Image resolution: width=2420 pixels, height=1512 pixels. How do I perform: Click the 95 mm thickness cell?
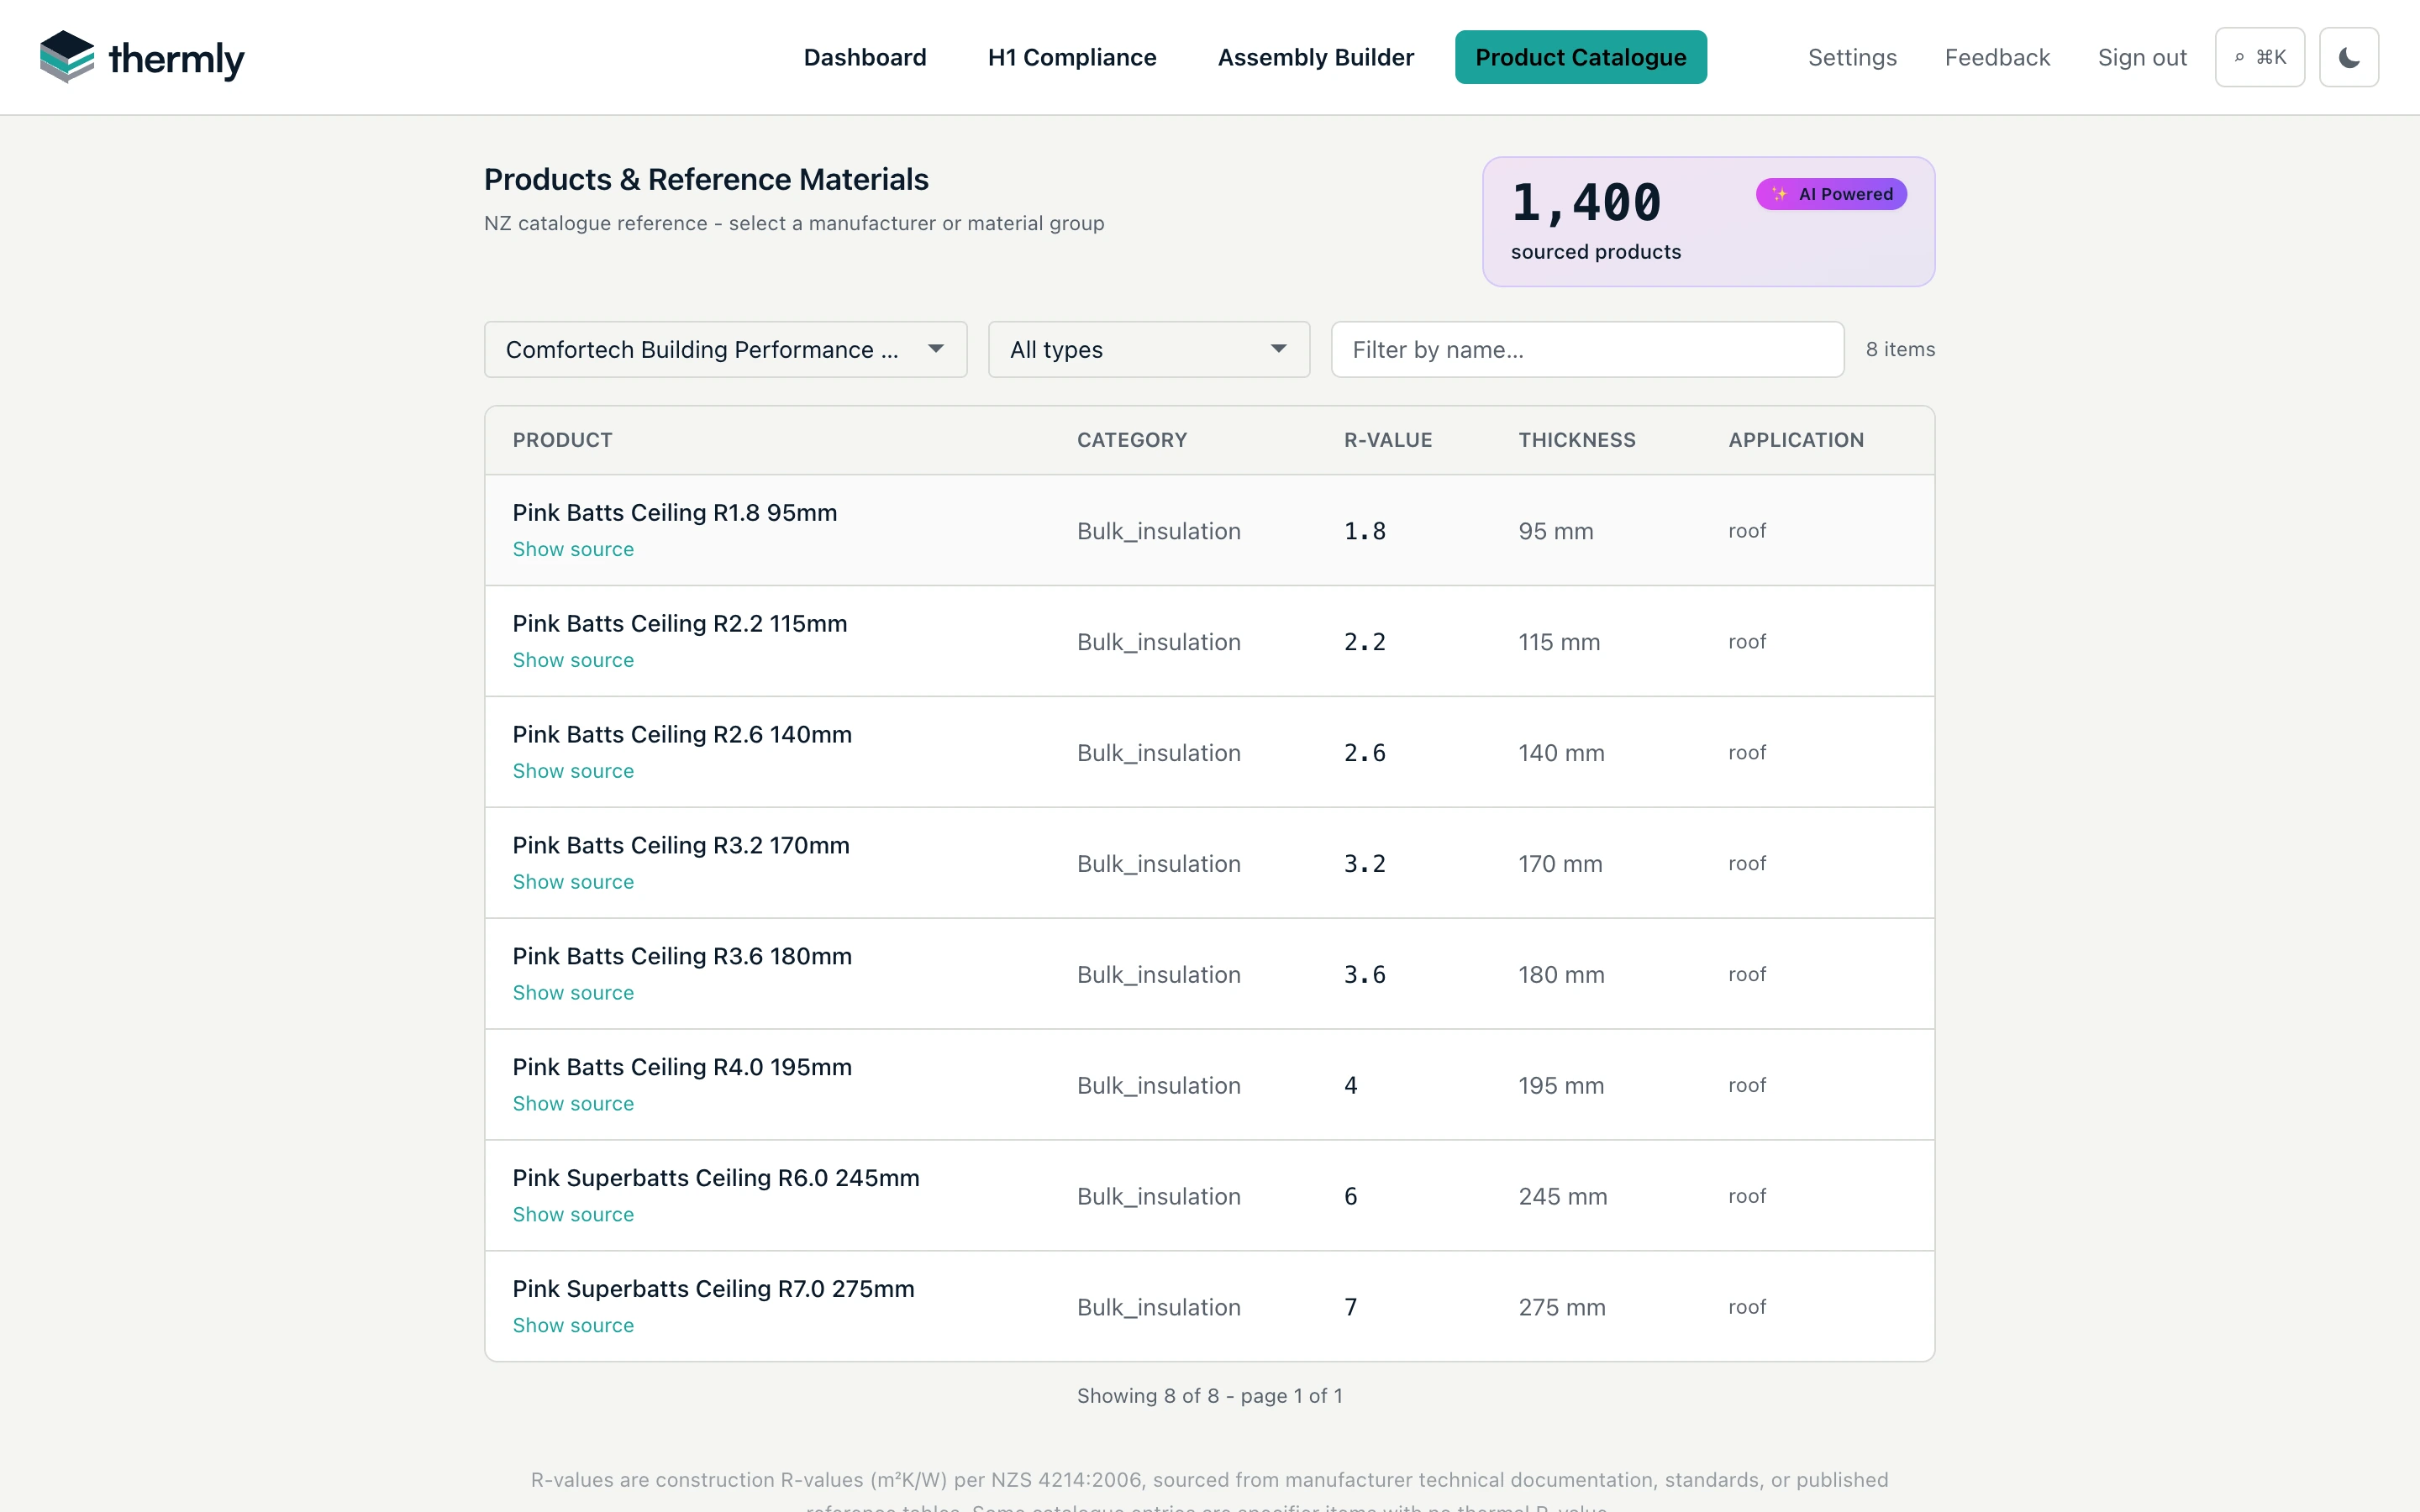click(x=1556, y=531)
